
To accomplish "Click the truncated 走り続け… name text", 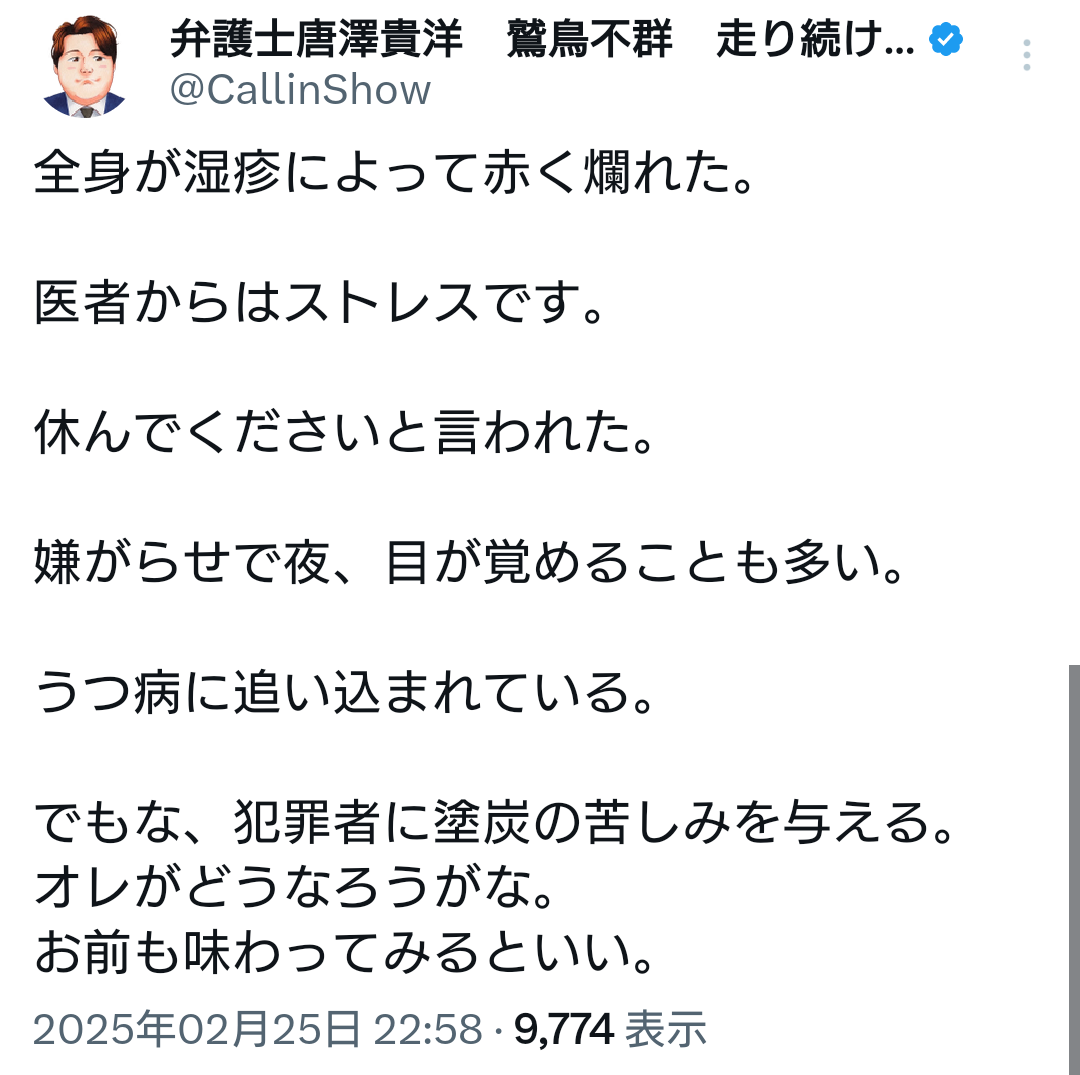I will (x=814, y=40).
